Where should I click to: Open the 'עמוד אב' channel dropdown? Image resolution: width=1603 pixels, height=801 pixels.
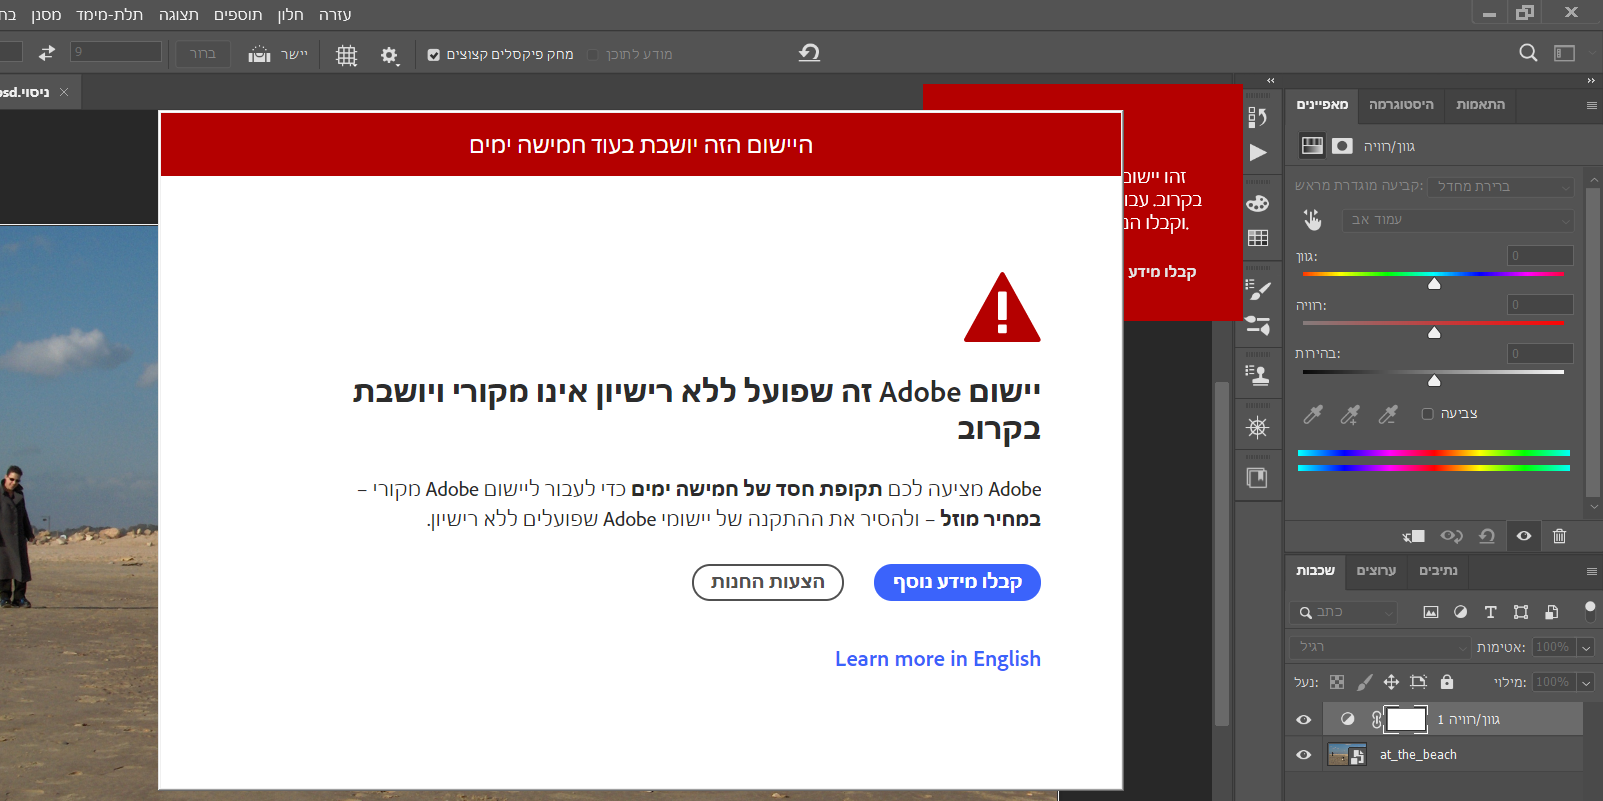coord(1458,220)
